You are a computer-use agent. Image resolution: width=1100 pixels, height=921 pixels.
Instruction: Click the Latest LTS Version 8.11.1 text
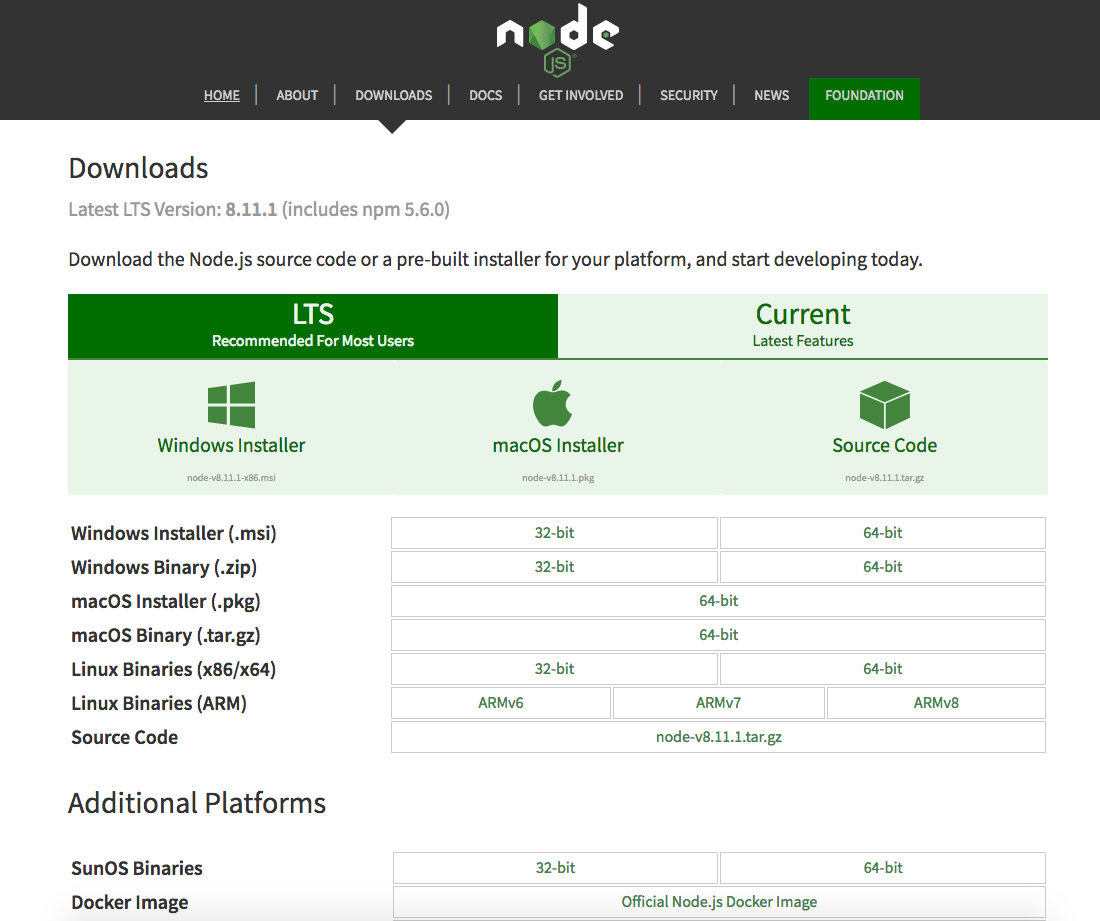point(259,210)
